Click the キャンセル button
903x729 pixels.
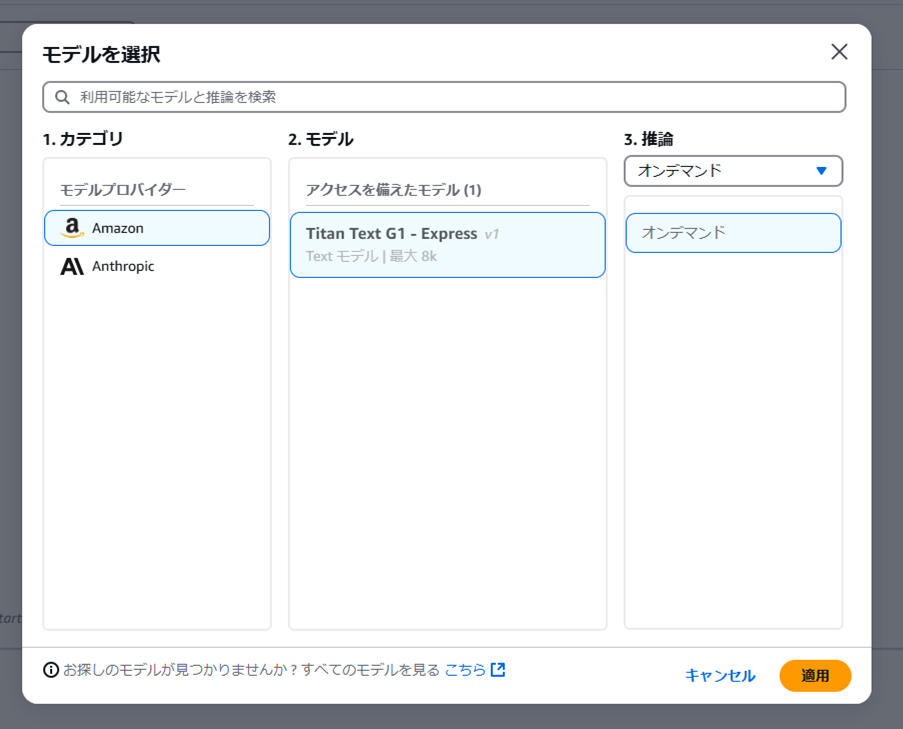click(720, 675)
